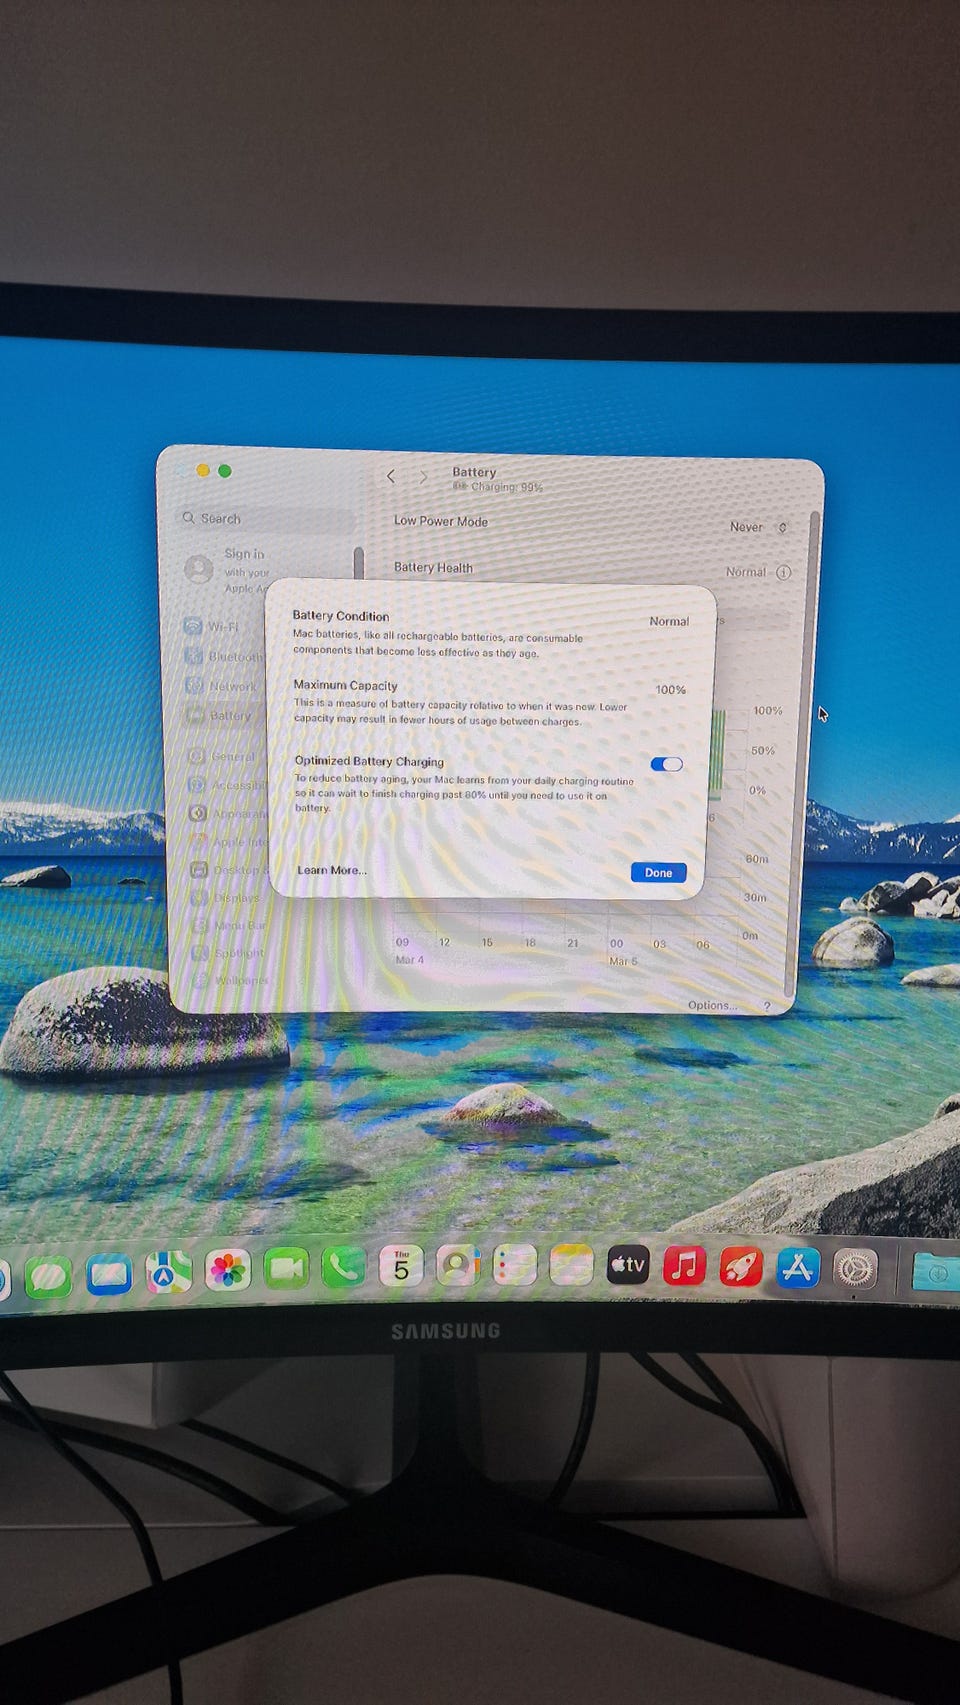Click the yellow minimize window button
This screenshot has height=1705, width=960.
[x=203, y=470]
